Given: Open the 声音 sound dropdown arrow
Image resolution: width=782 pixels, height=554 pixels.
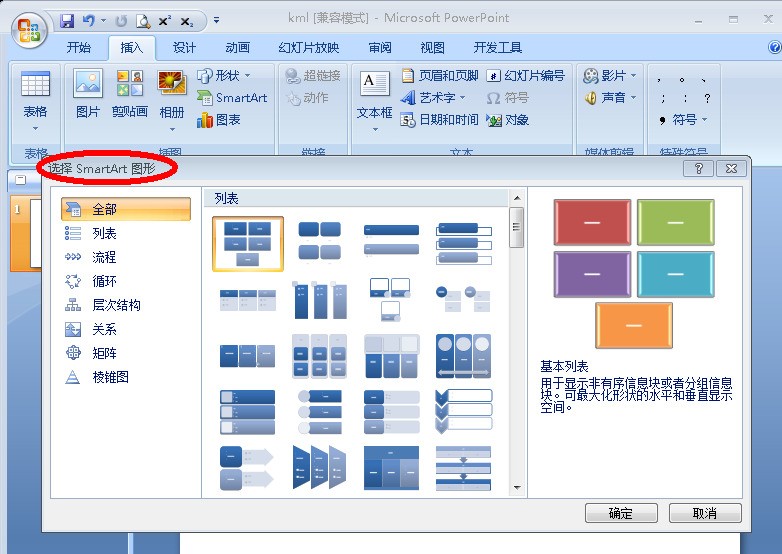Looking at the screenshot, I should point(634,97).
